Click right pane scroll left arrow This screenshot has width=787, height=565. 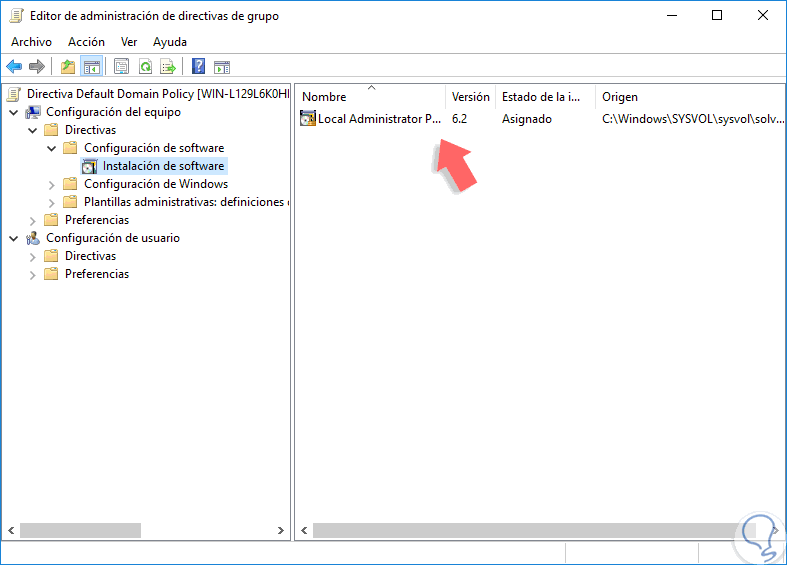(304, 530)
